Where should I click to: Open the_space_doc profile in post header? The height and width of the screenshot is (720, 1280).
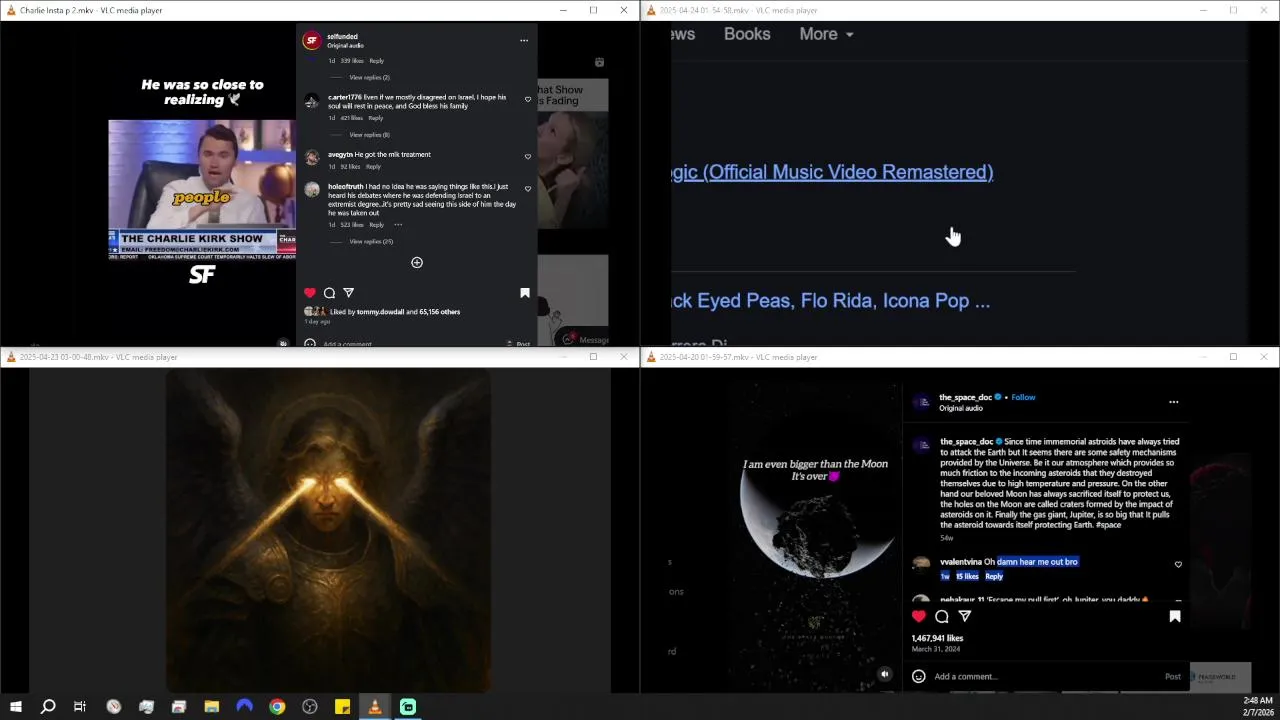pos(965,397)
